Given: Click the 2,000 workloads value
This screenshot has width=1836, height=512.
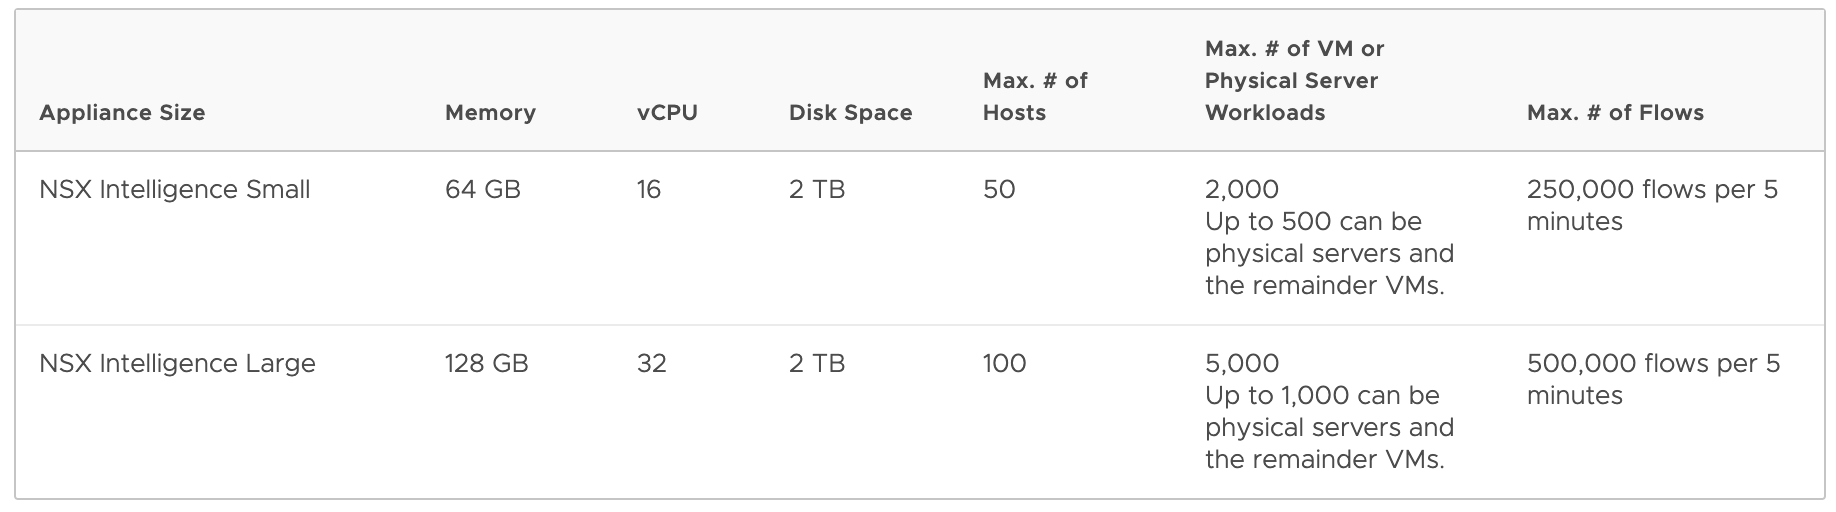Looking at the screenshot, I should tap(1242, 190).
